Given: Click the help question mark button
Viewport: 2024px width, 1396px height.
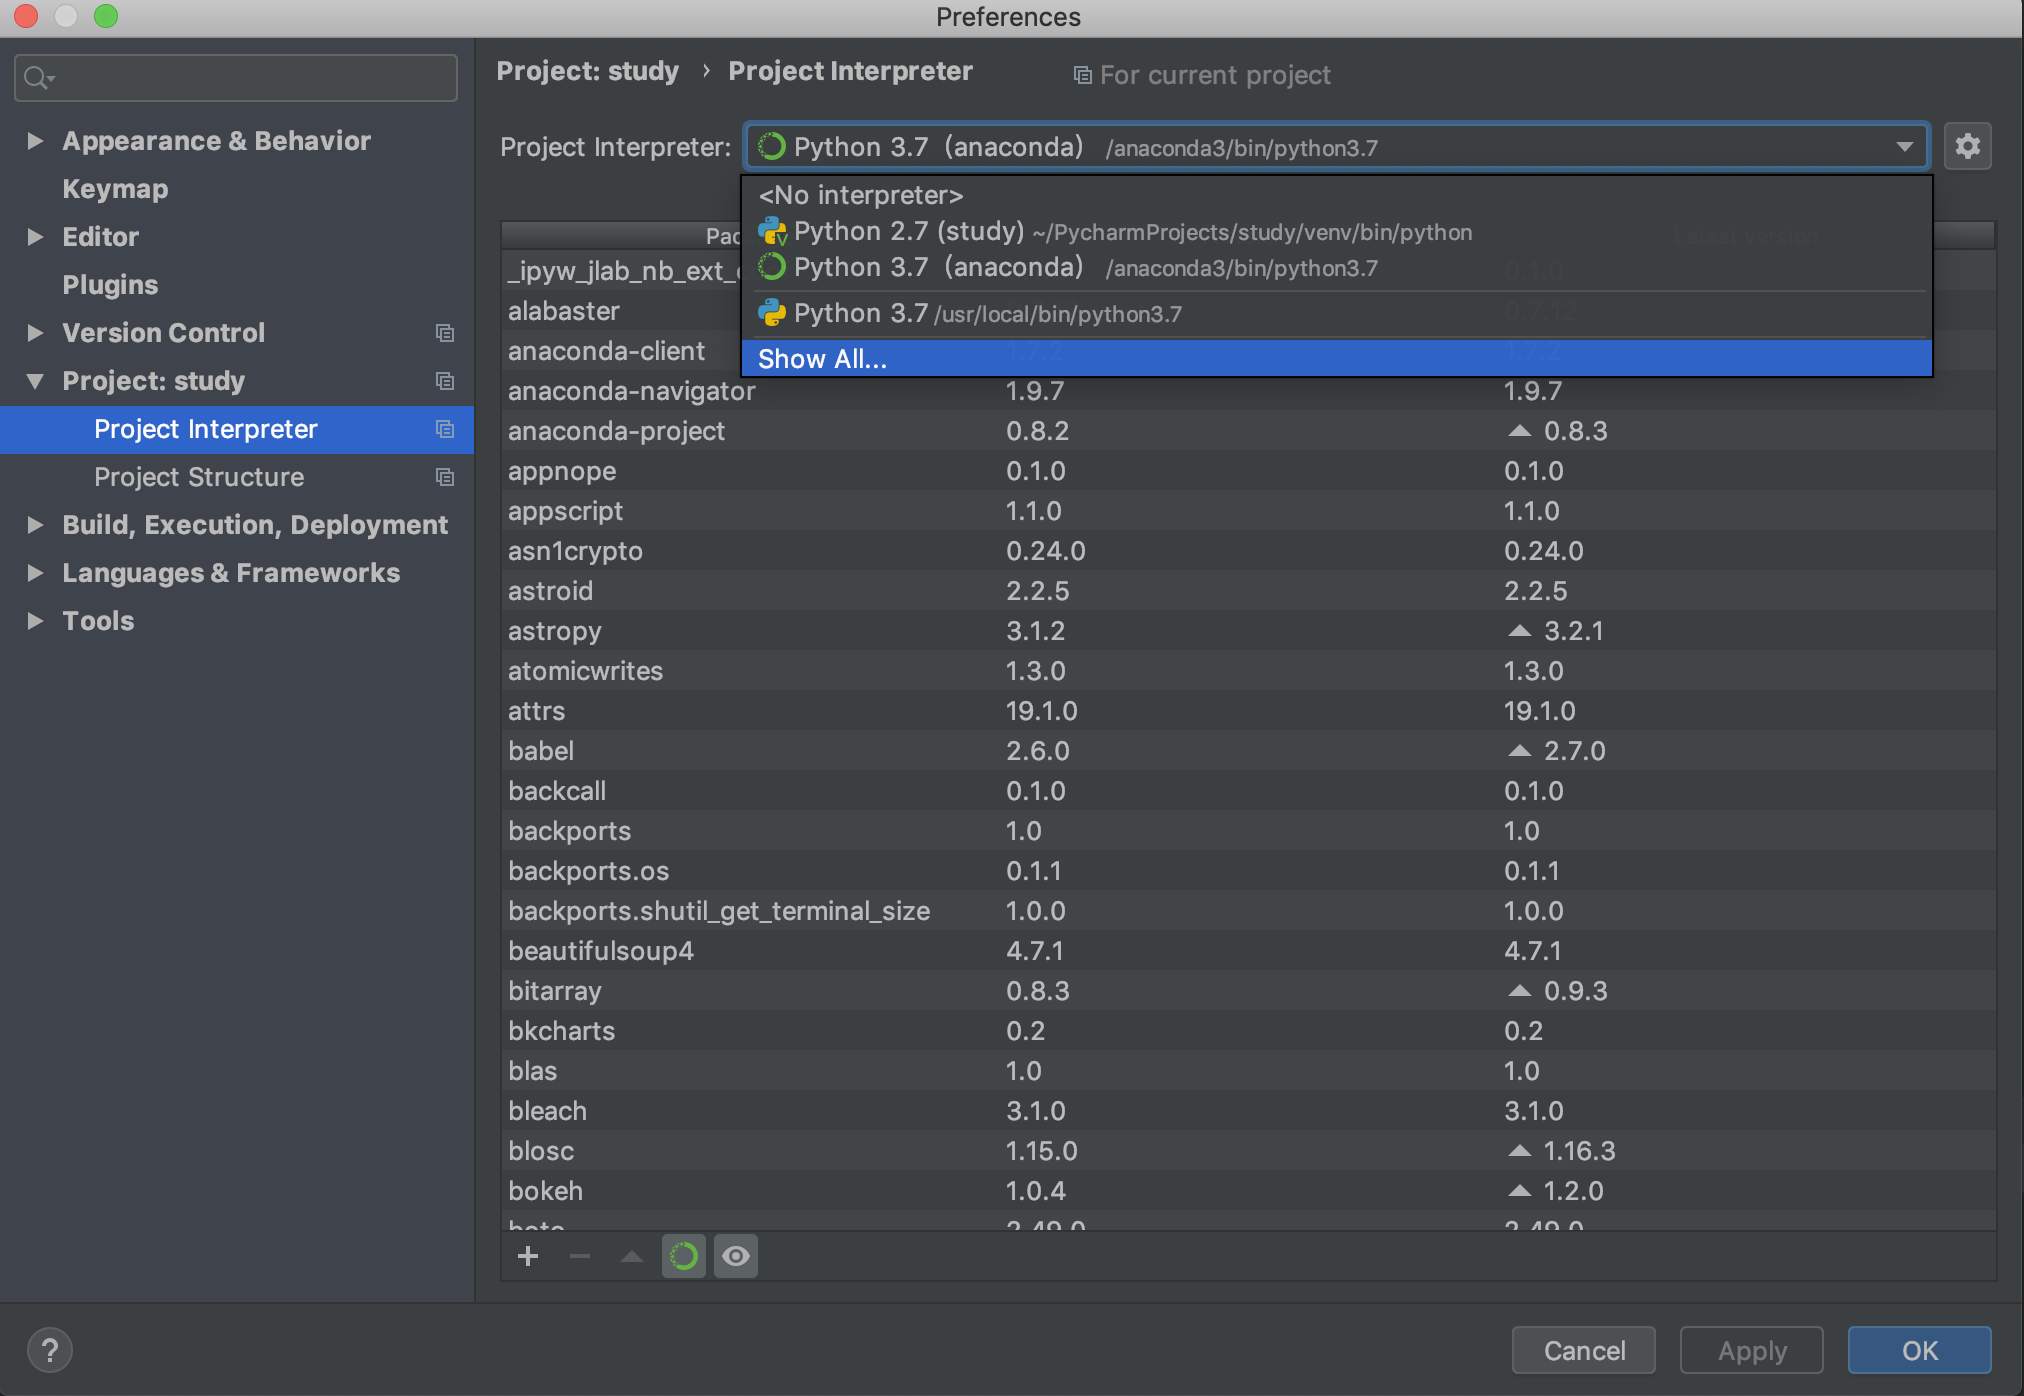Looking at the screenshot, I should 50,1350.
